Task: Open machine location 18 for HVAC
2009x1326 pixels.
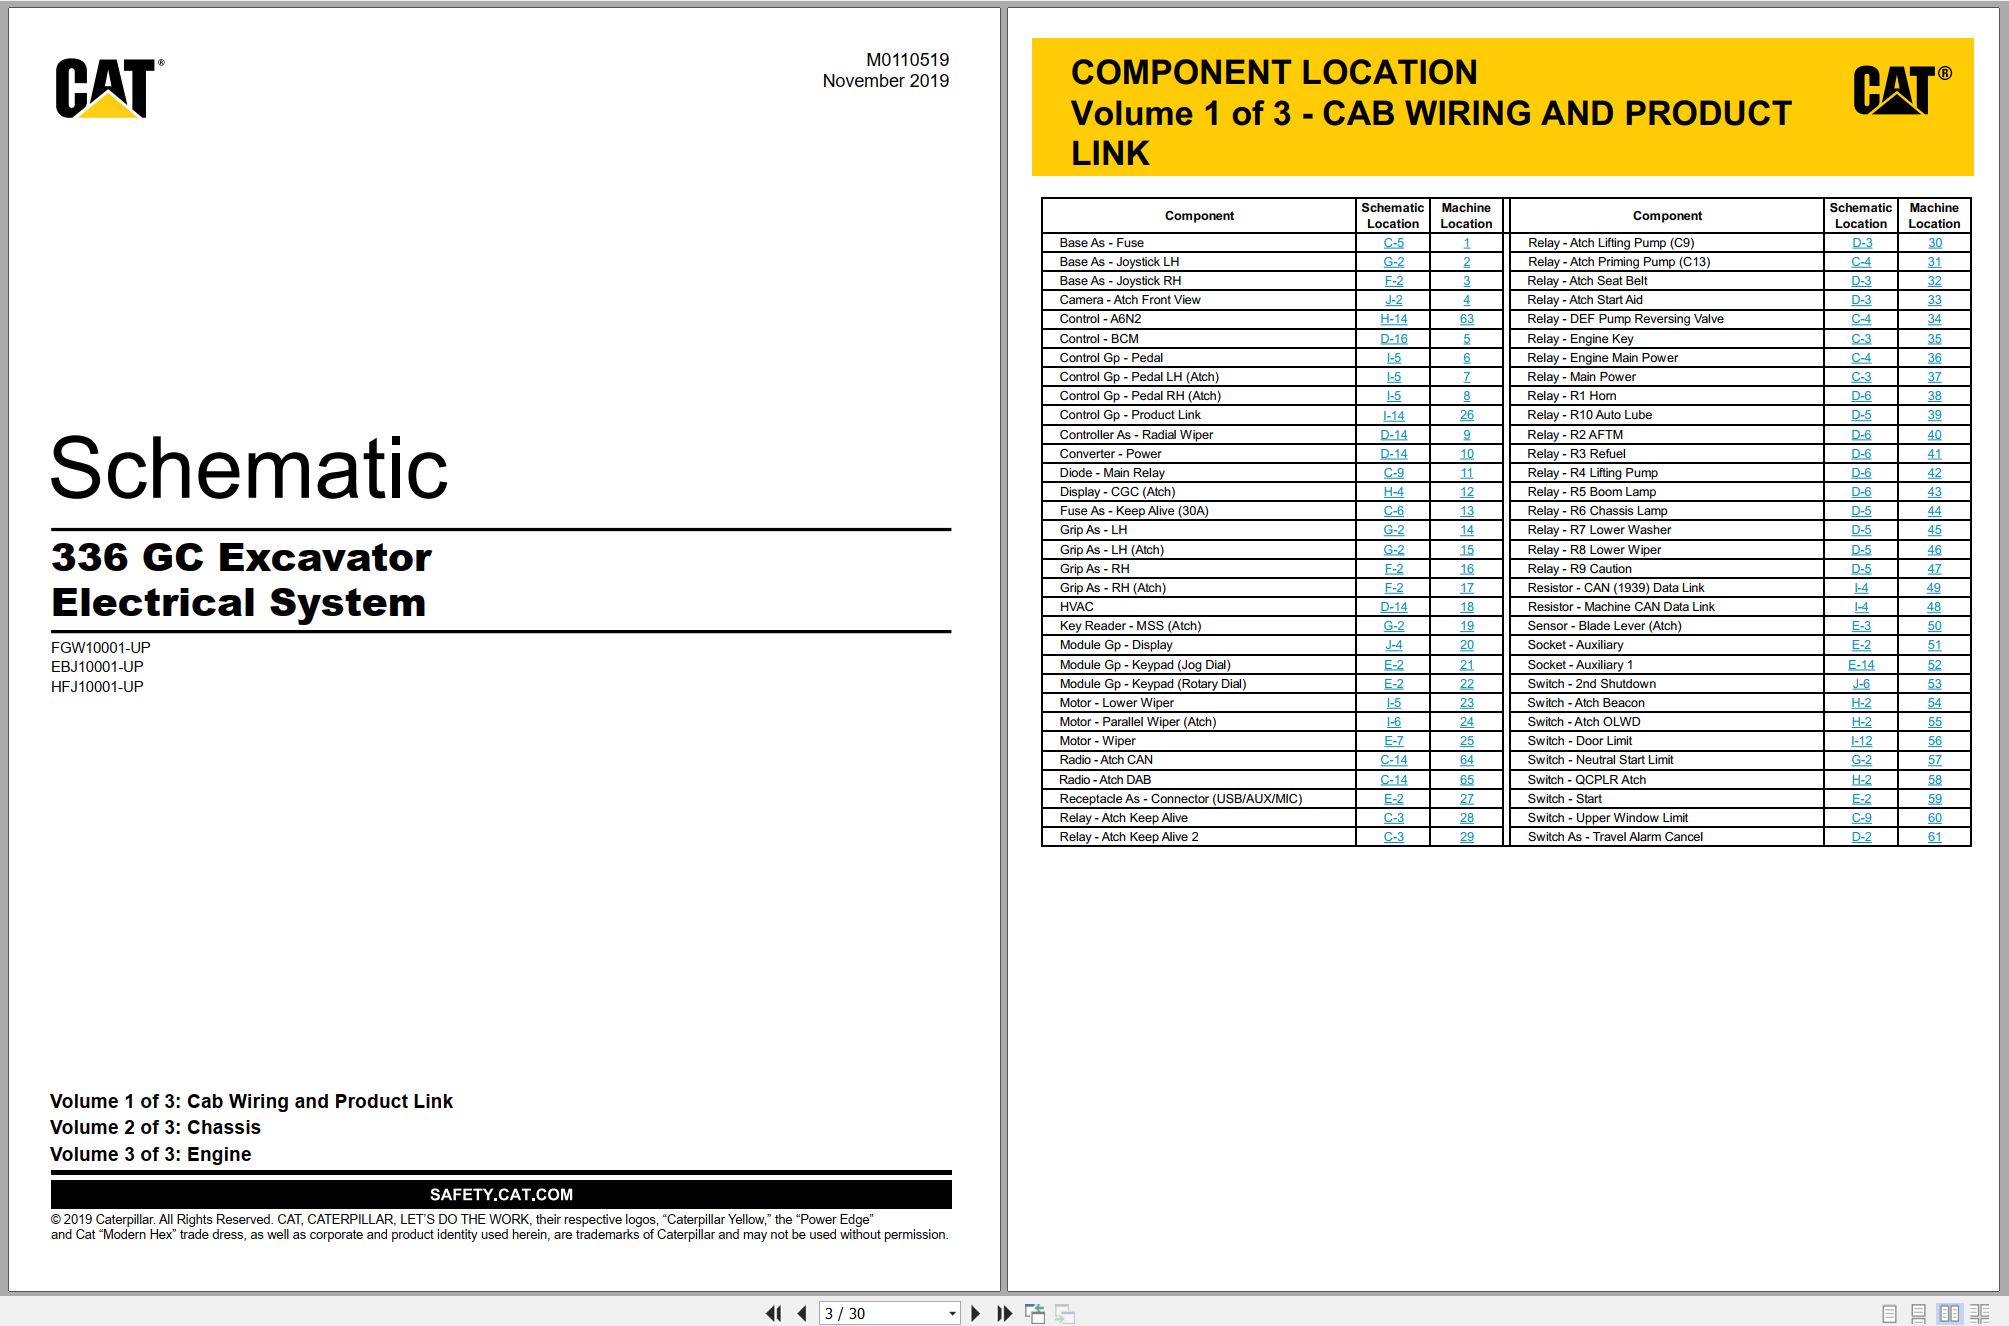Action: (1466, 607)
